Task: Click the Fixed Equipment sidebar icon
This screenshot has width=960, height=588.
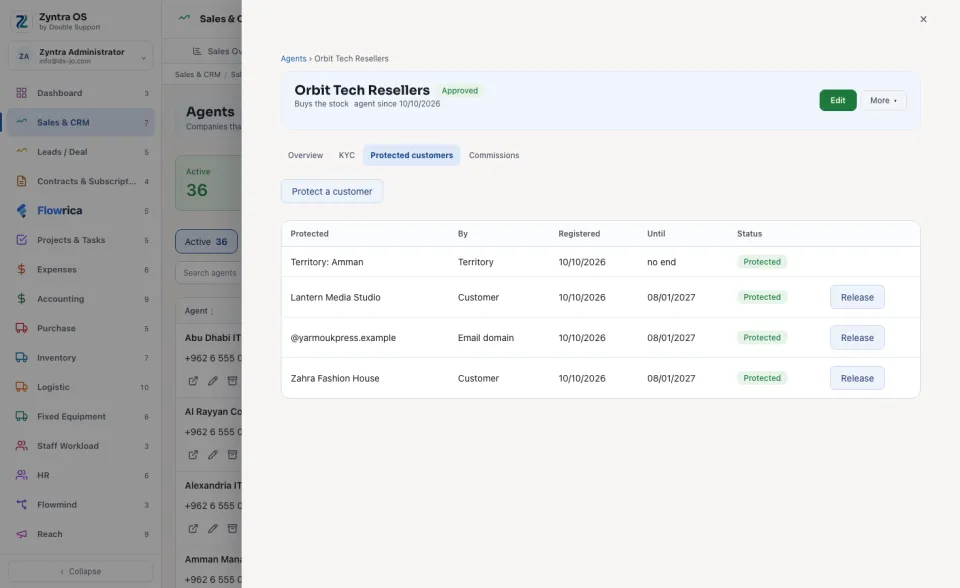Action: point(21,416)
